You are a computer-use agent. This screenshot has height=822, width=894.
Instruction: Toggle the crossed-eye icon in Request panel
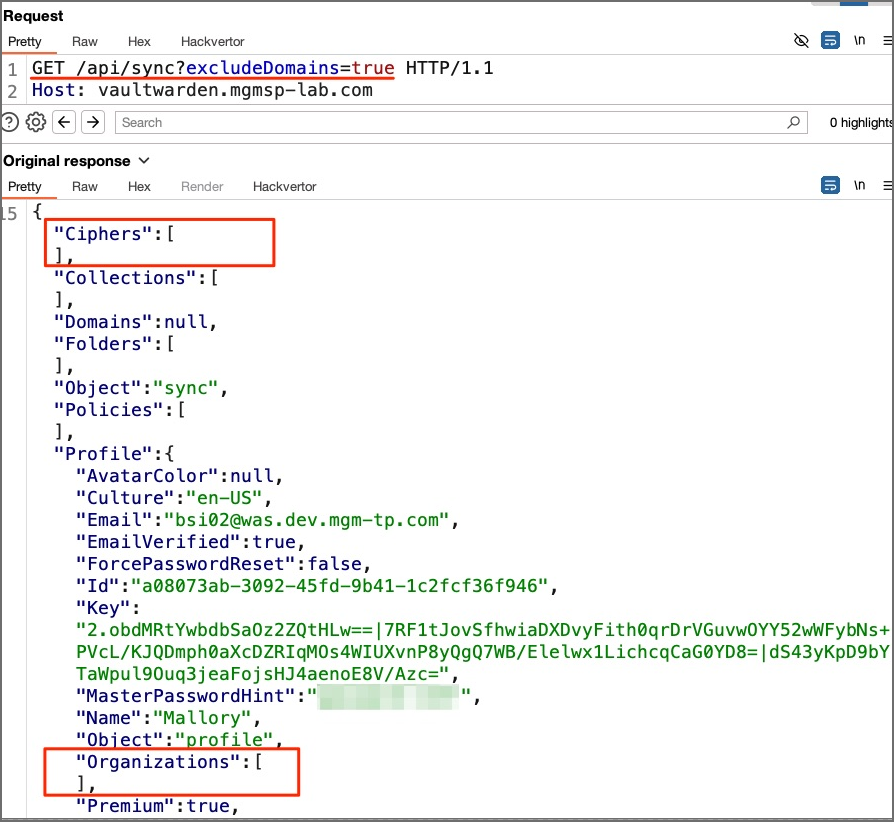pyautogui.click(x=800, y=41)
